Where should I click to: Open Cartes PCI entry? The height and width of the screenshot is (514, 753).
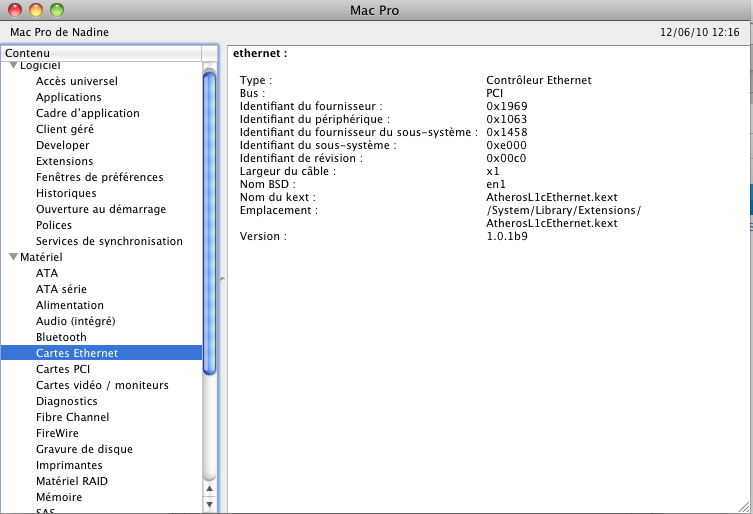[63, 369]
